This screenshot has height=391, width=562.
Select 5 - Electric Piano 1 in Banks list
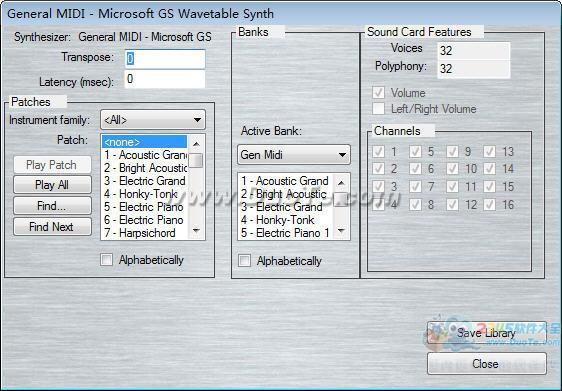pyautogui.click(x=286, y=233)
